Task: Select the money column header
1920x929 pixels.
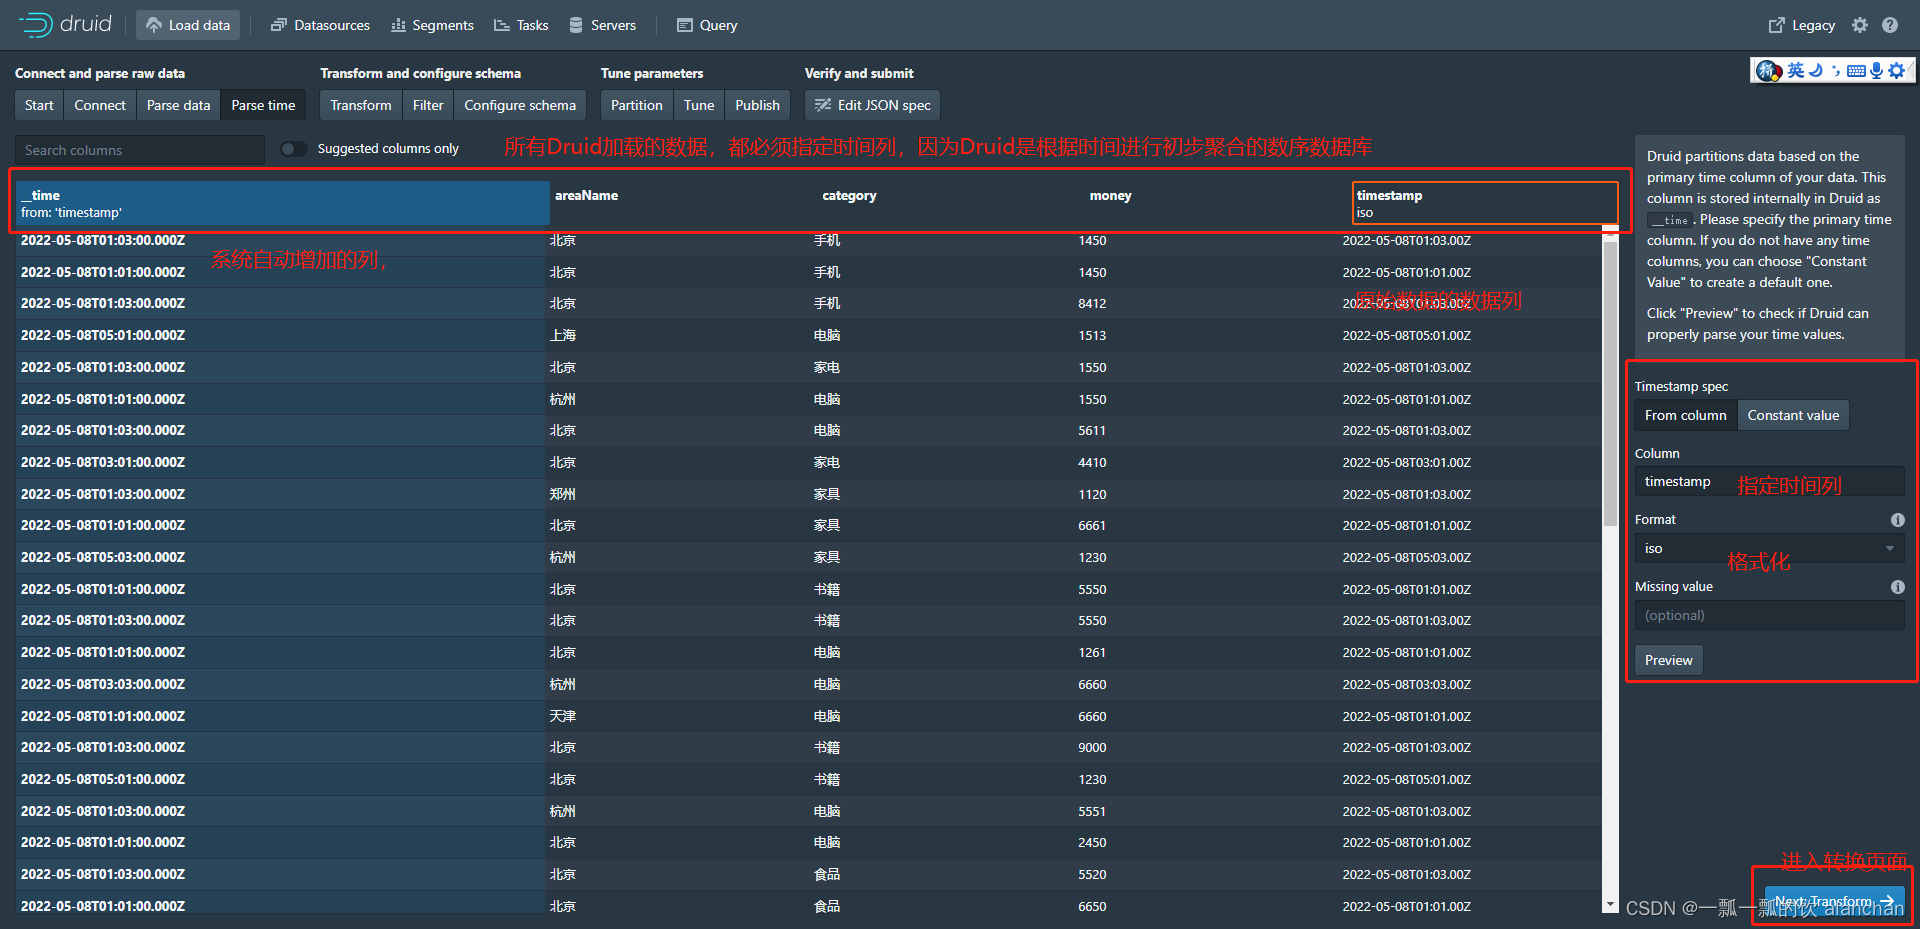Action: click(1218, 203)
